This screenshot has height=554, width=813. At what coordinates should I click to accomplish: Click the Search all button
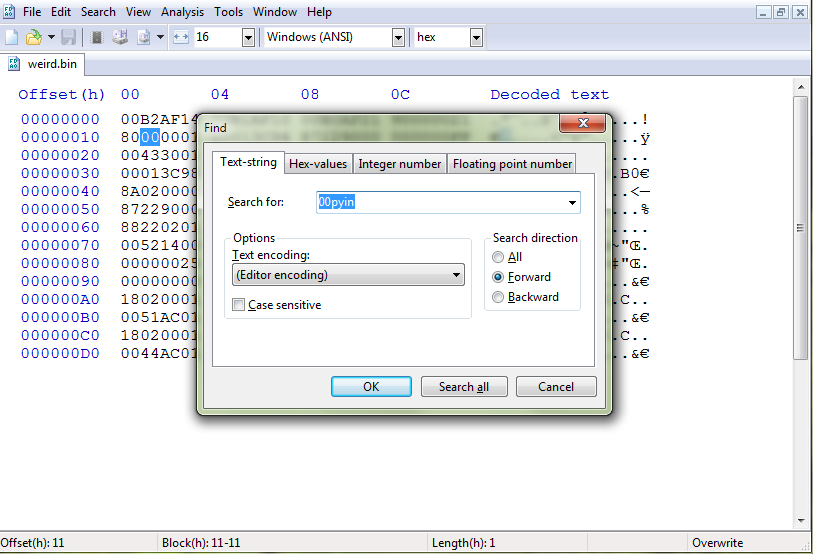(x=464, y=387)
